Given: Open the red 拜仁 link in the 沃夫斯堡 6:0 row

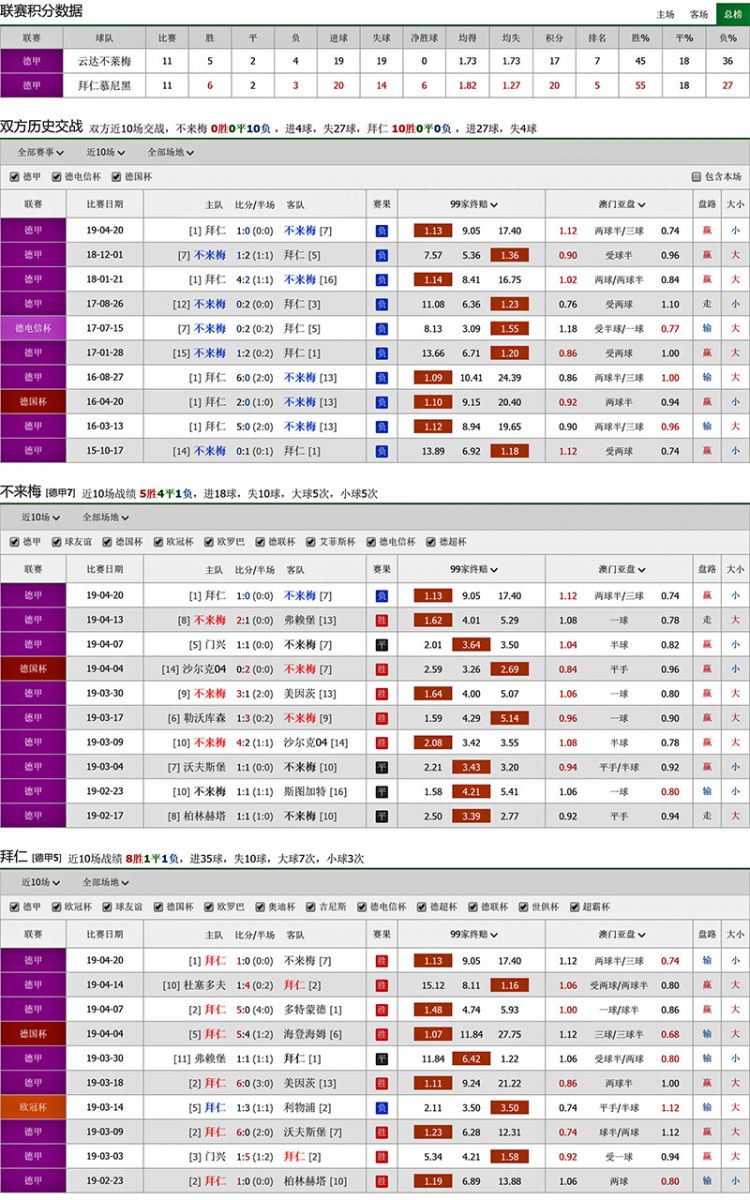Looking at the screenshot, I should 215,1132.
